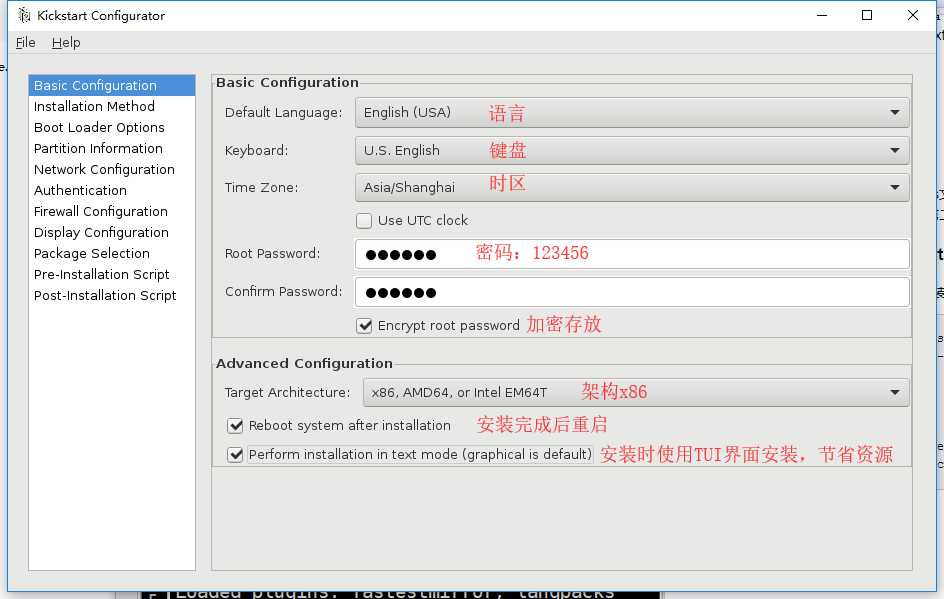Expand the Target Architecture dropdown
This screenshot has width=944, height=599.
[636, 393]
